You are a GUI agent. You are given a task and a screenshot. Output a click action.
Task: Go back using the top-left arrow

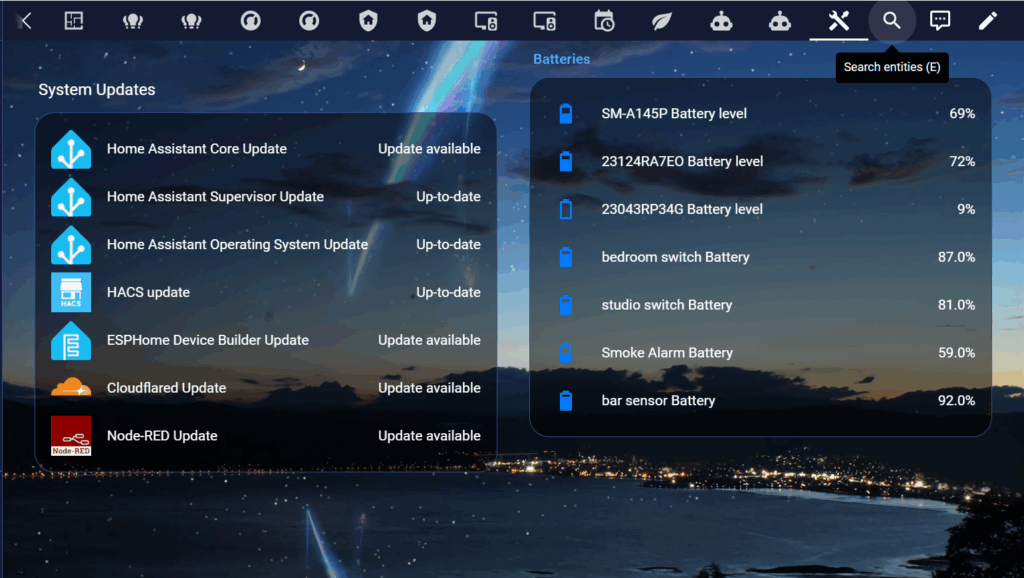click(x=25, y=21)
